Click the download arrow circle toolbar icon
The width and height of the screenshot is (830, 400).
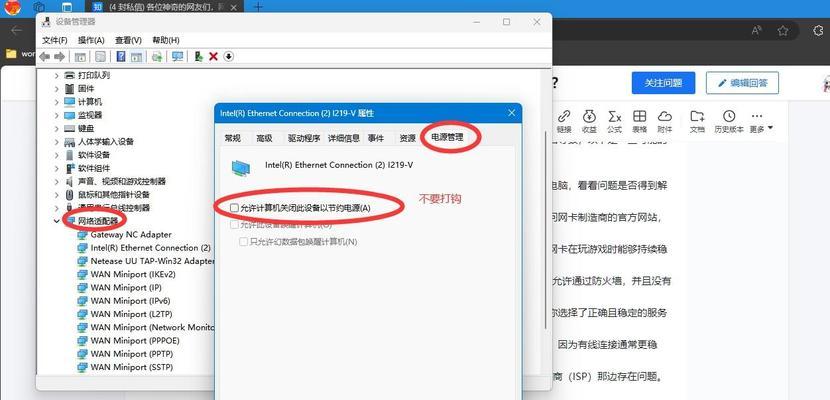(229, 56)
